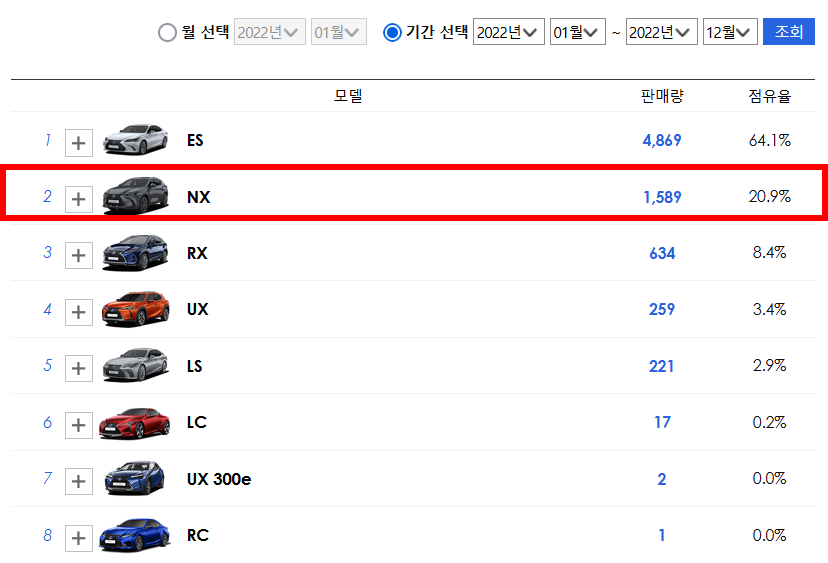Click the 2.9% market share value

769,365
